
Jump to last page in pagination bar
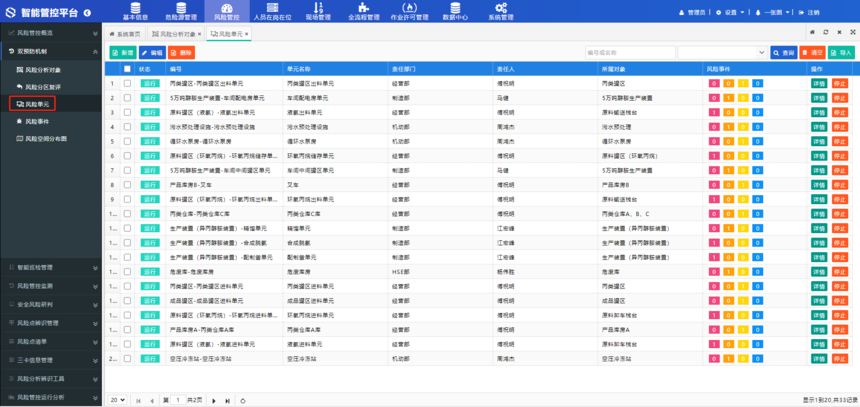227,400
